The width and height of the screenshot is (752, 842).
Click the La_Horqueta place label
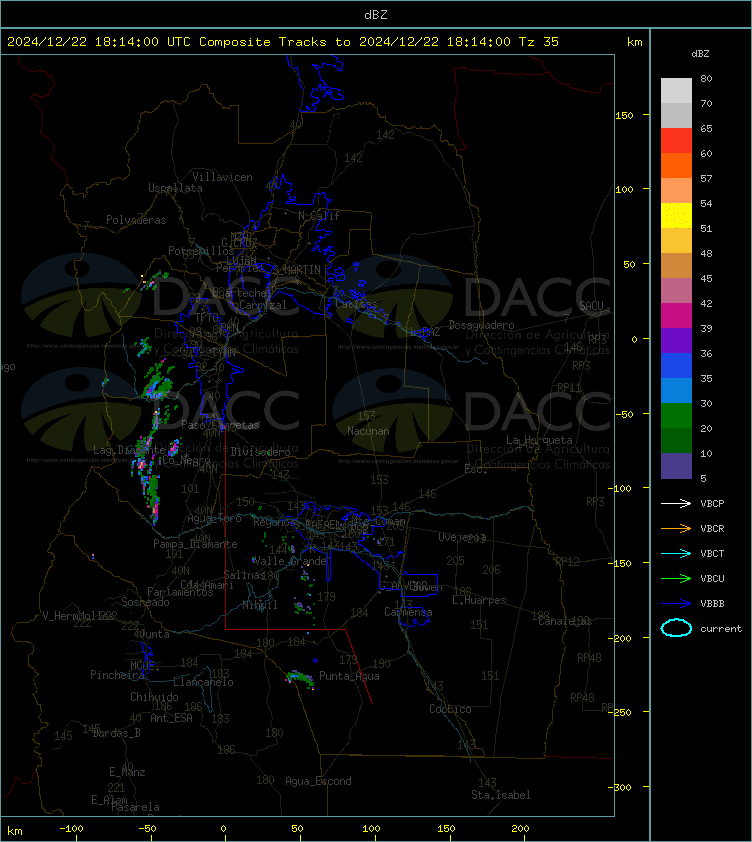pos(539,440)
